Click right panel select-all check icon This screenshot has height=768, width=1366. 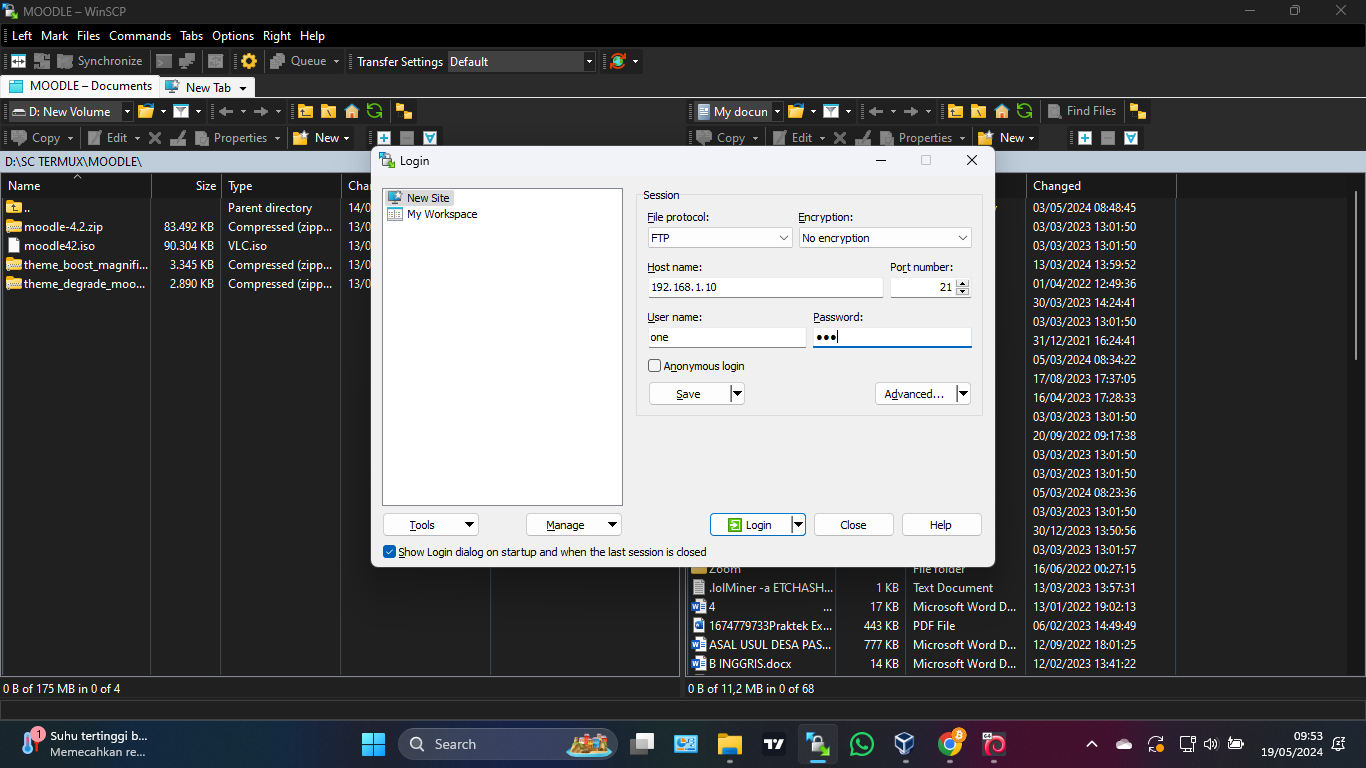(1130, 138)
